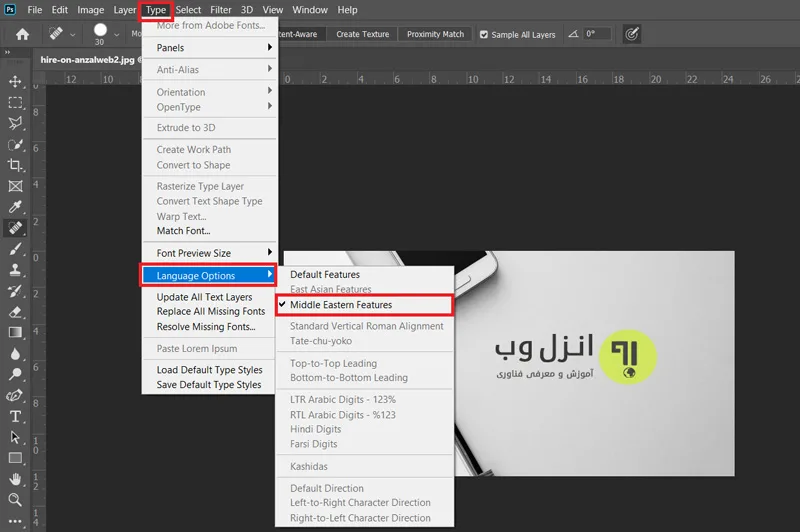Select the Zoom tool
This screenshot has height=532, width=800.
(x=15, y=500)
